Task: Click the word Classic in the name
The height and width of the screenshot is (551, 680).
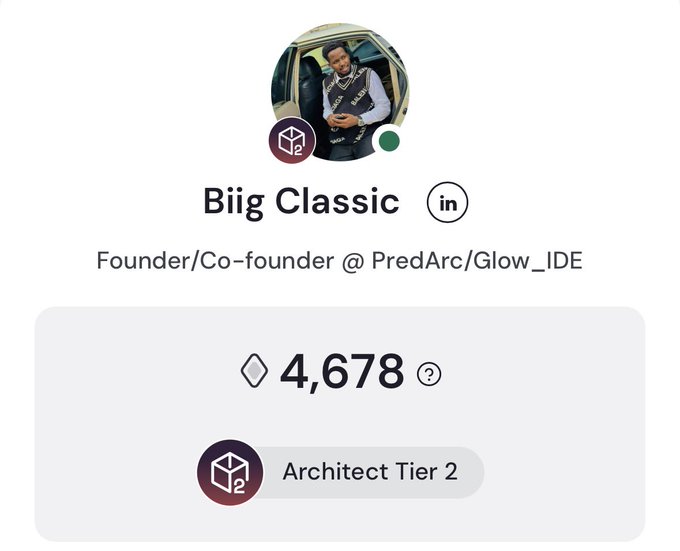Action: [x=337, y=201]
